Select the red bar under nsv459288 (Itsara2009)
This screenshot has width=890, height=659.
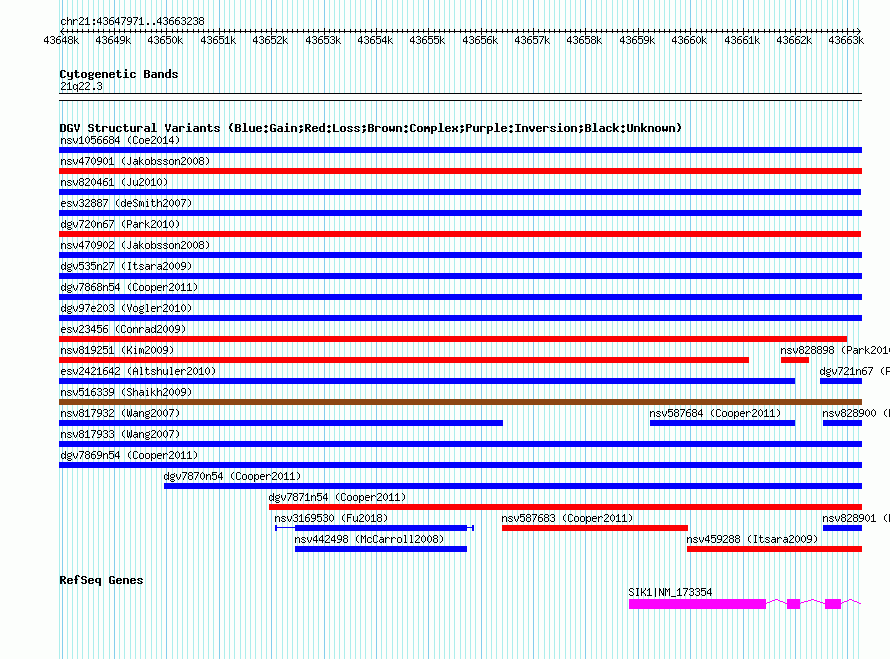click(x=774, y=549)
